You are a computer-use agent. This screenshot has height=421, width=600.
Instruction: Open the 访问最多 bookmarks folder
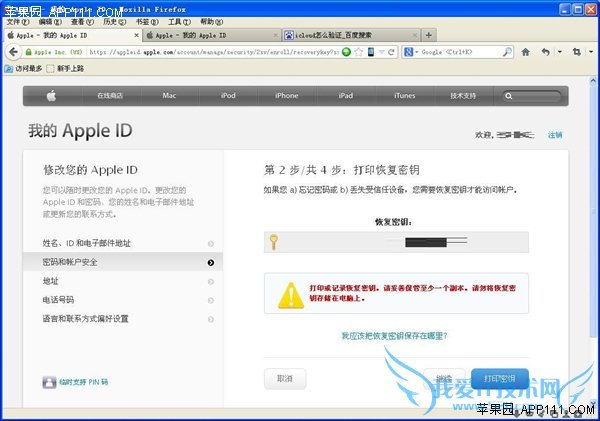click(x=24, y=69)
